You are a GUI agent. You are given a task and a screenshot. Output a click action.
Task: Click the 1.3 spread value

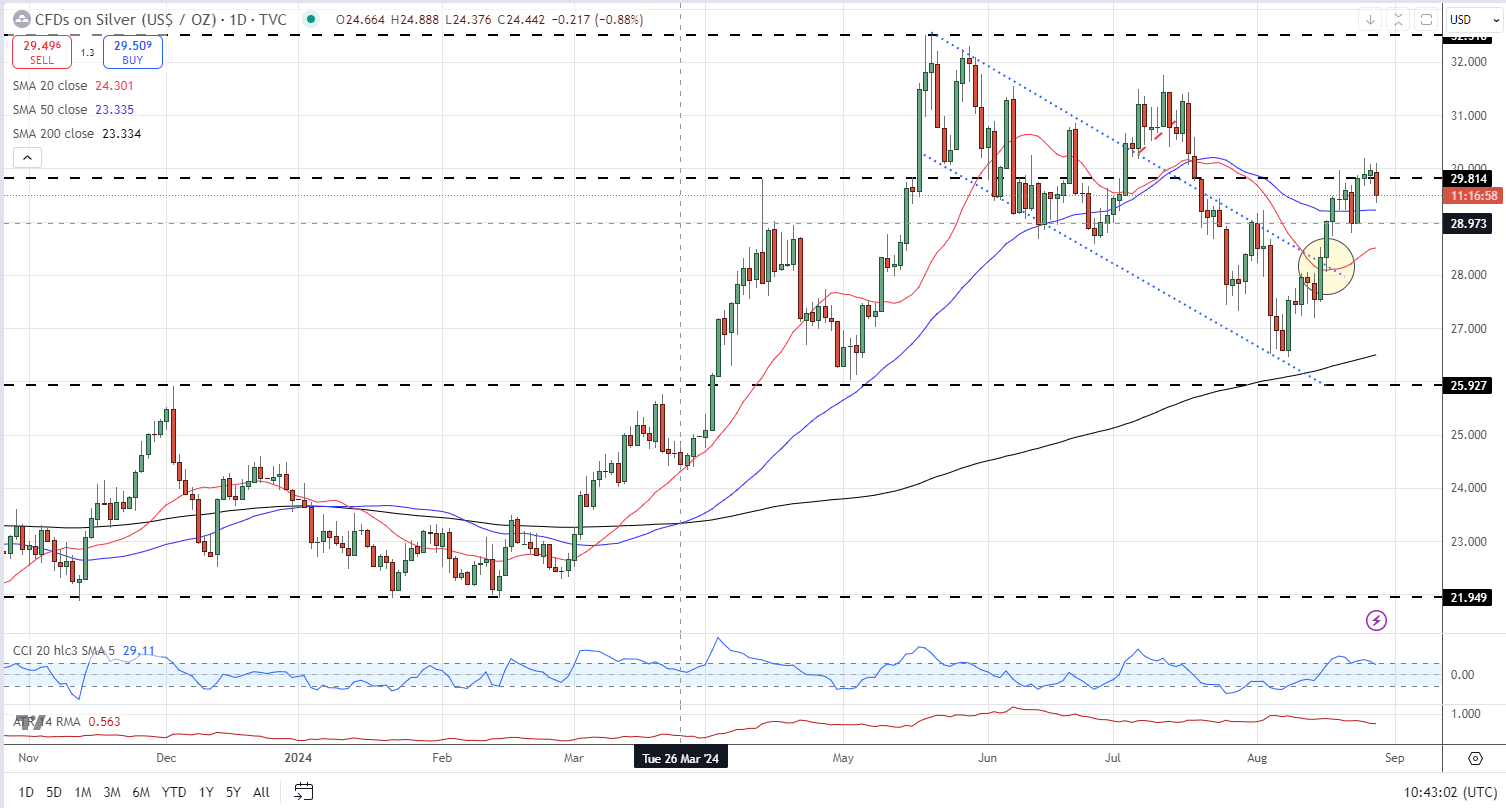[x=87, y=52]
